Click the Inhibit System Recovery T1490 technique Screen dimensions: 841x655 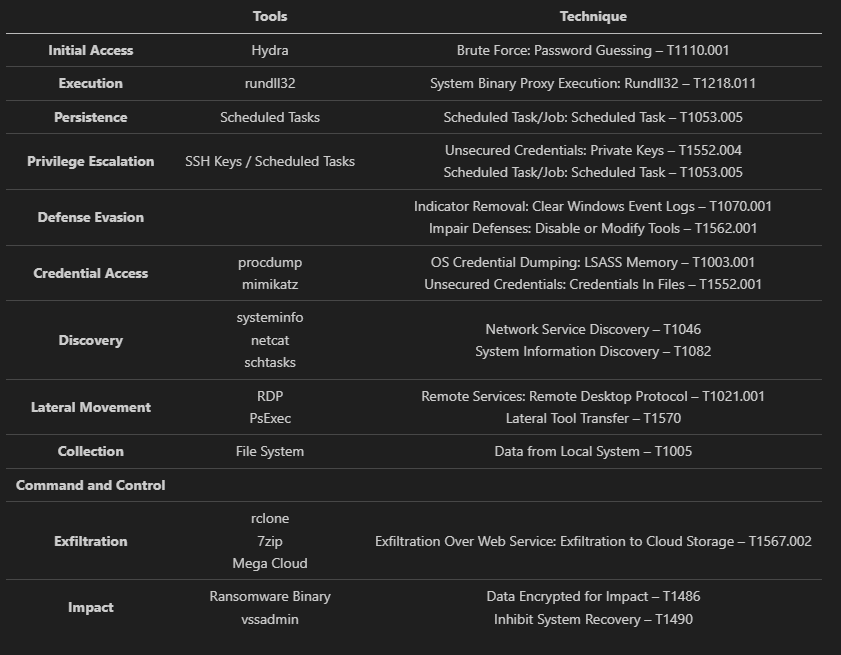(x=593, y=619)
